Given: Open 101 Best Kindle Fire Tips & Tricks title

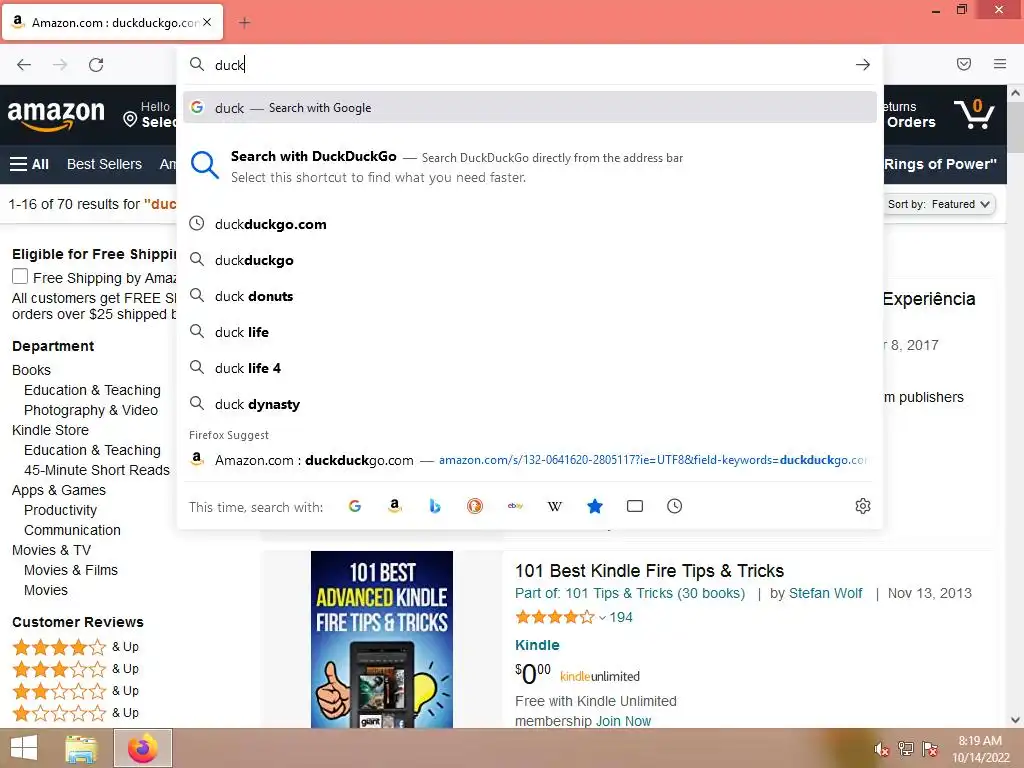Looking at the screenshot, I should [649, 571].
